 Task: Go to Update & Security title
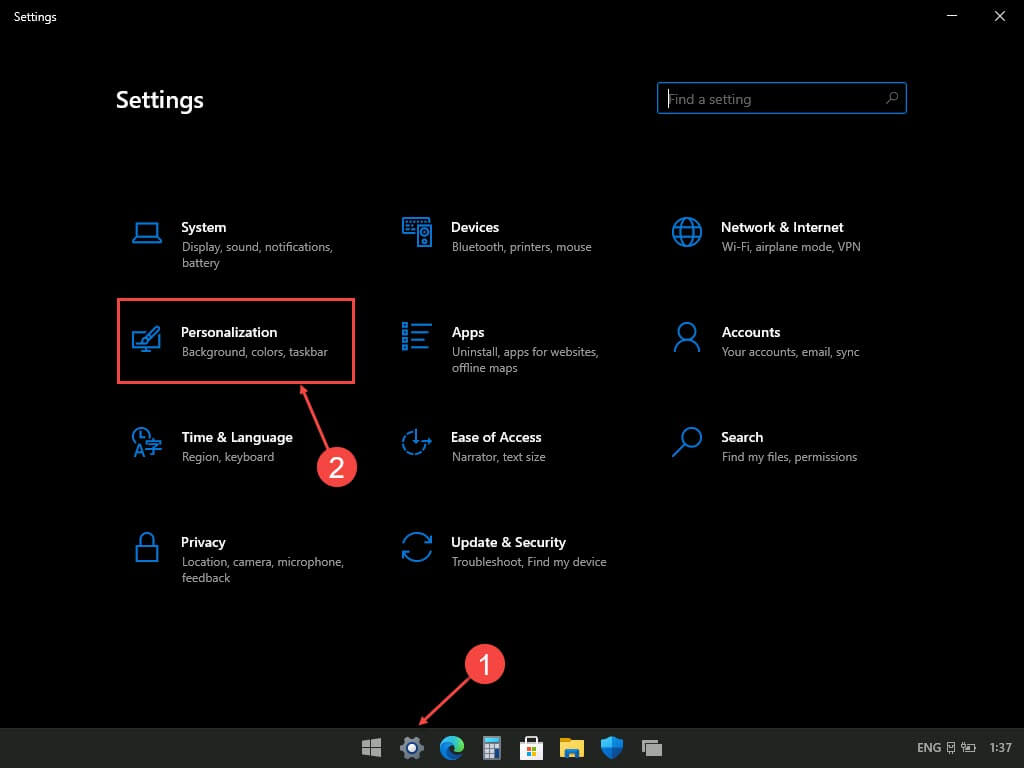pyautogui.click(x=508, y=543)
